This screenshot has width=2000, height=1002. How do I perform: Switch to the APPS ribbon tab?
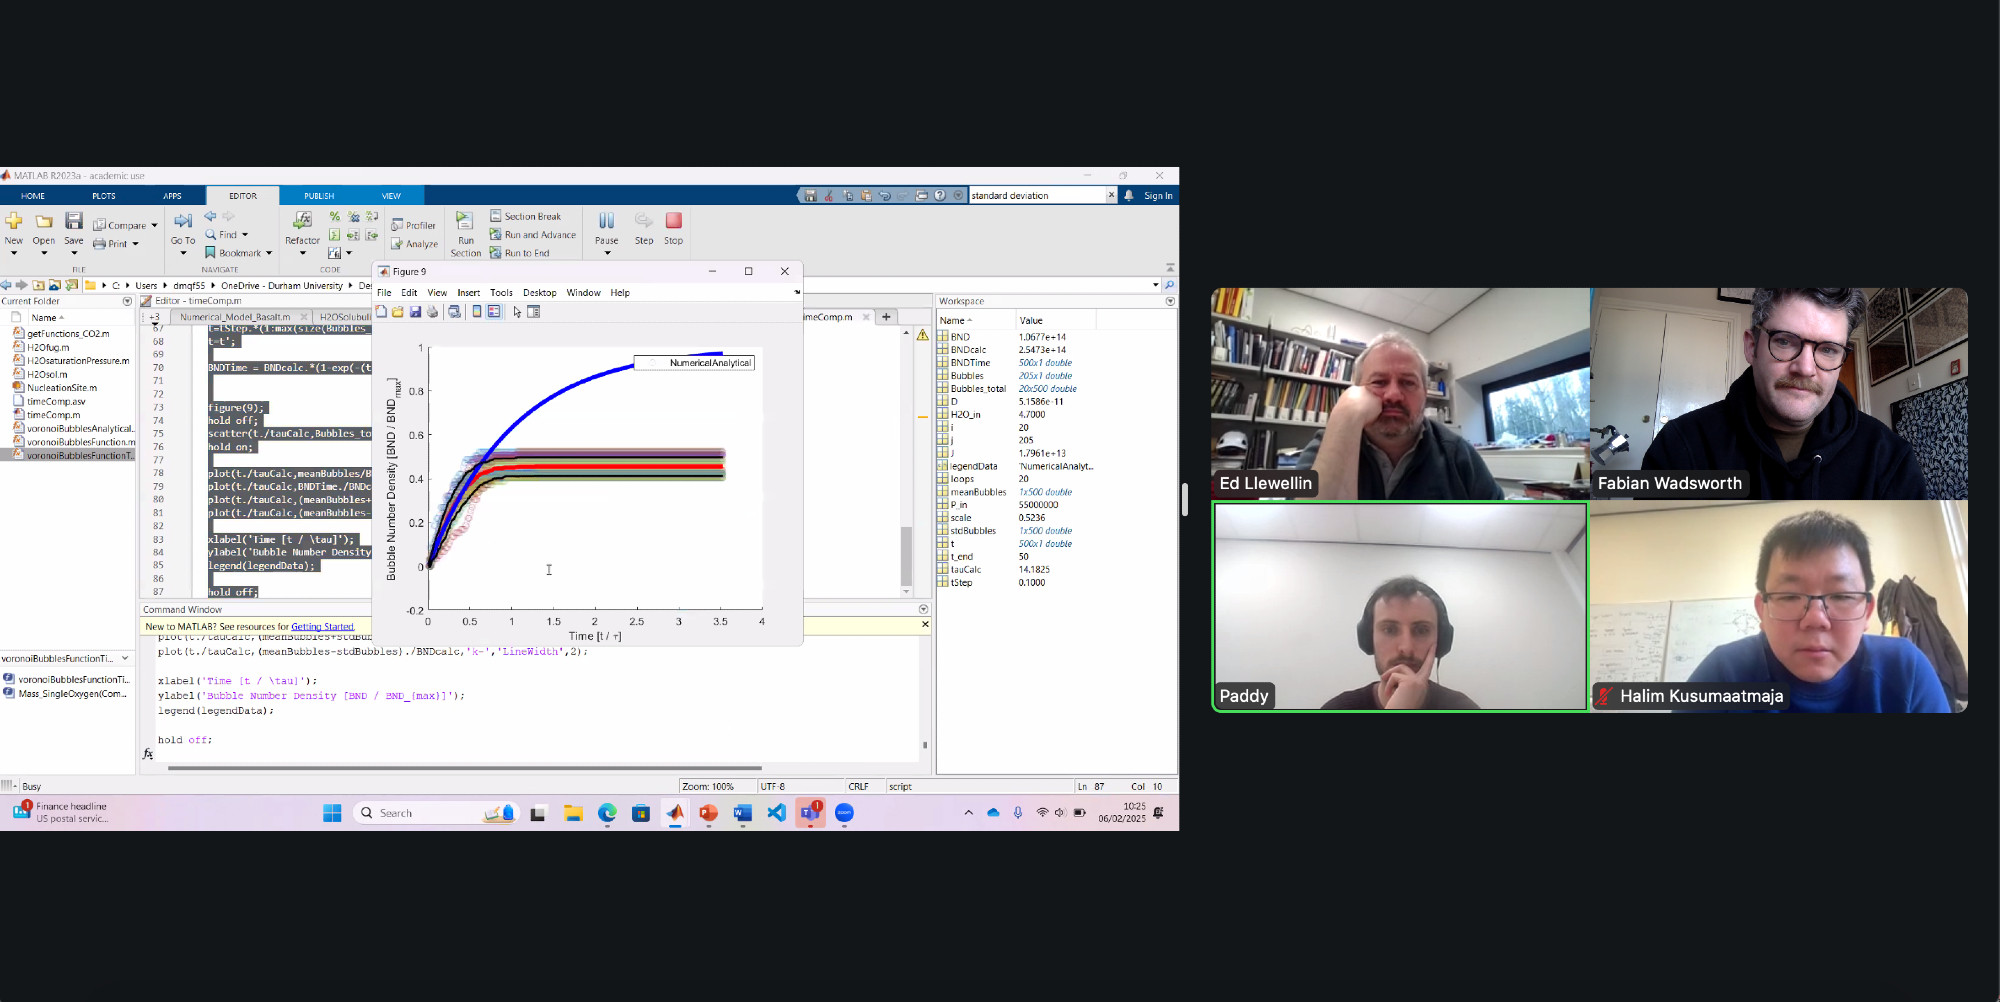172,196
